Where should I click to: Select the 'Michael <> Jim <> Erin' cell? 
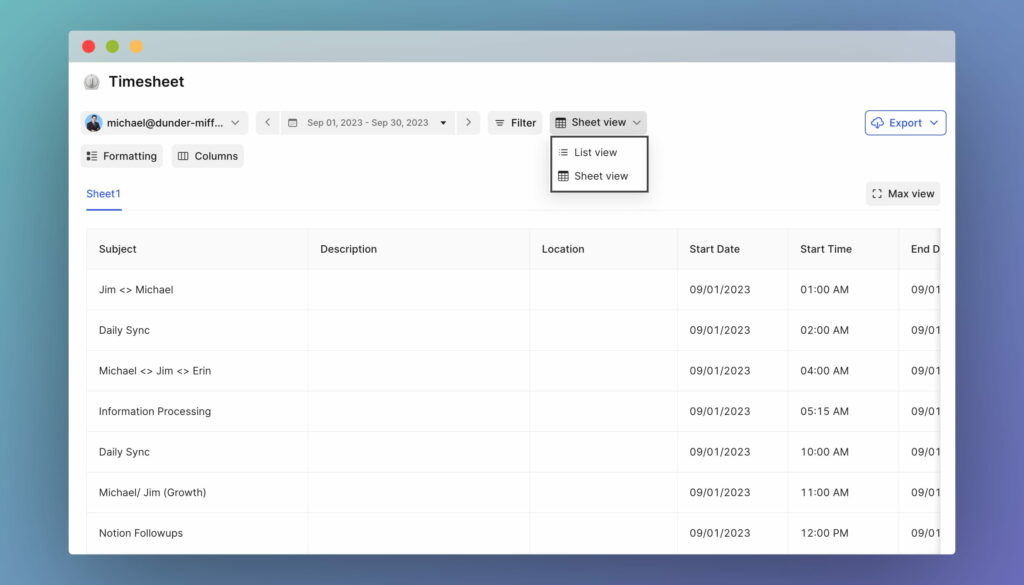(x=197, y=371)
